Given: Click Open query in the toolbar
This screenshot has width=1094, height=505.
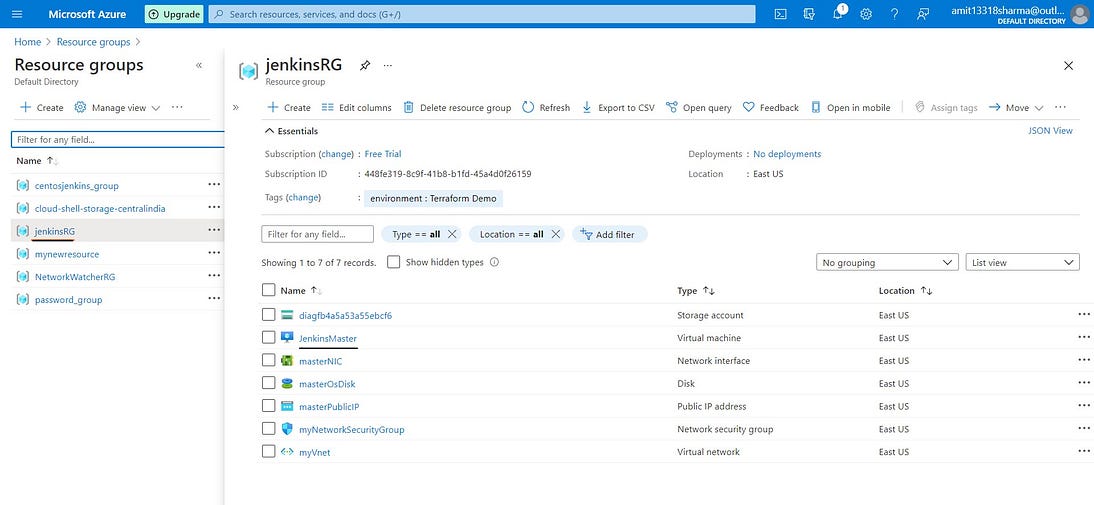Looking at the screenshot, I should click(698, 107).
